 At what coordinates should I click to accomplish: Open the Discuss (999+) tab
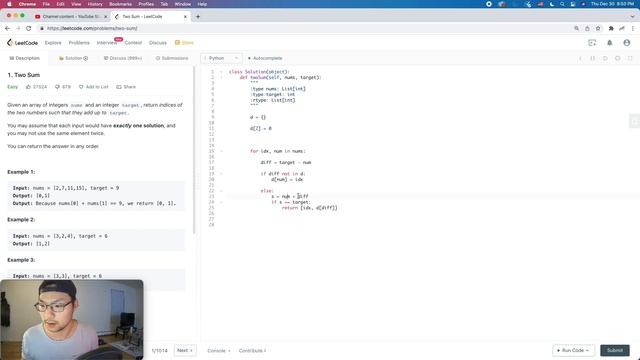coord(123,58)
